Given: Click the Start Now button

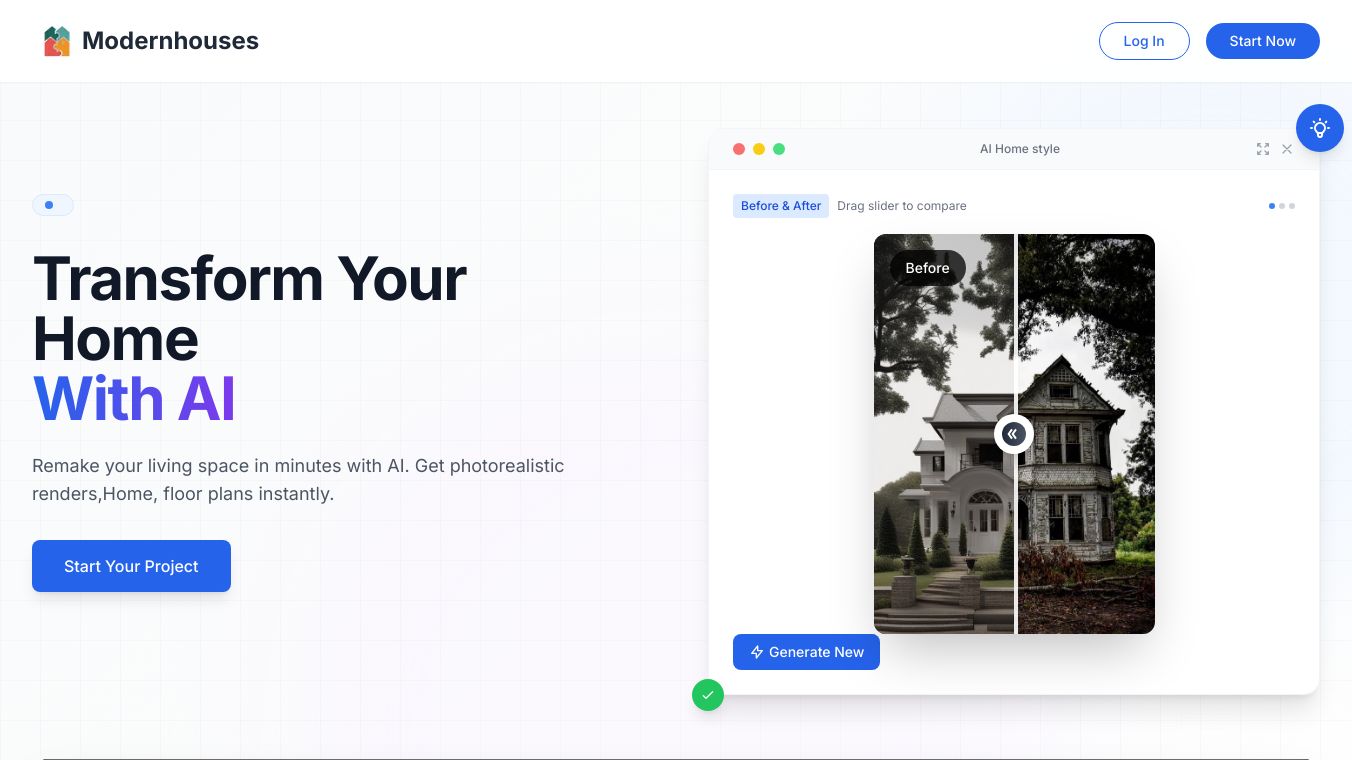Looking at the screenshot, I should pyautogui.click(x=1263, y=41).
